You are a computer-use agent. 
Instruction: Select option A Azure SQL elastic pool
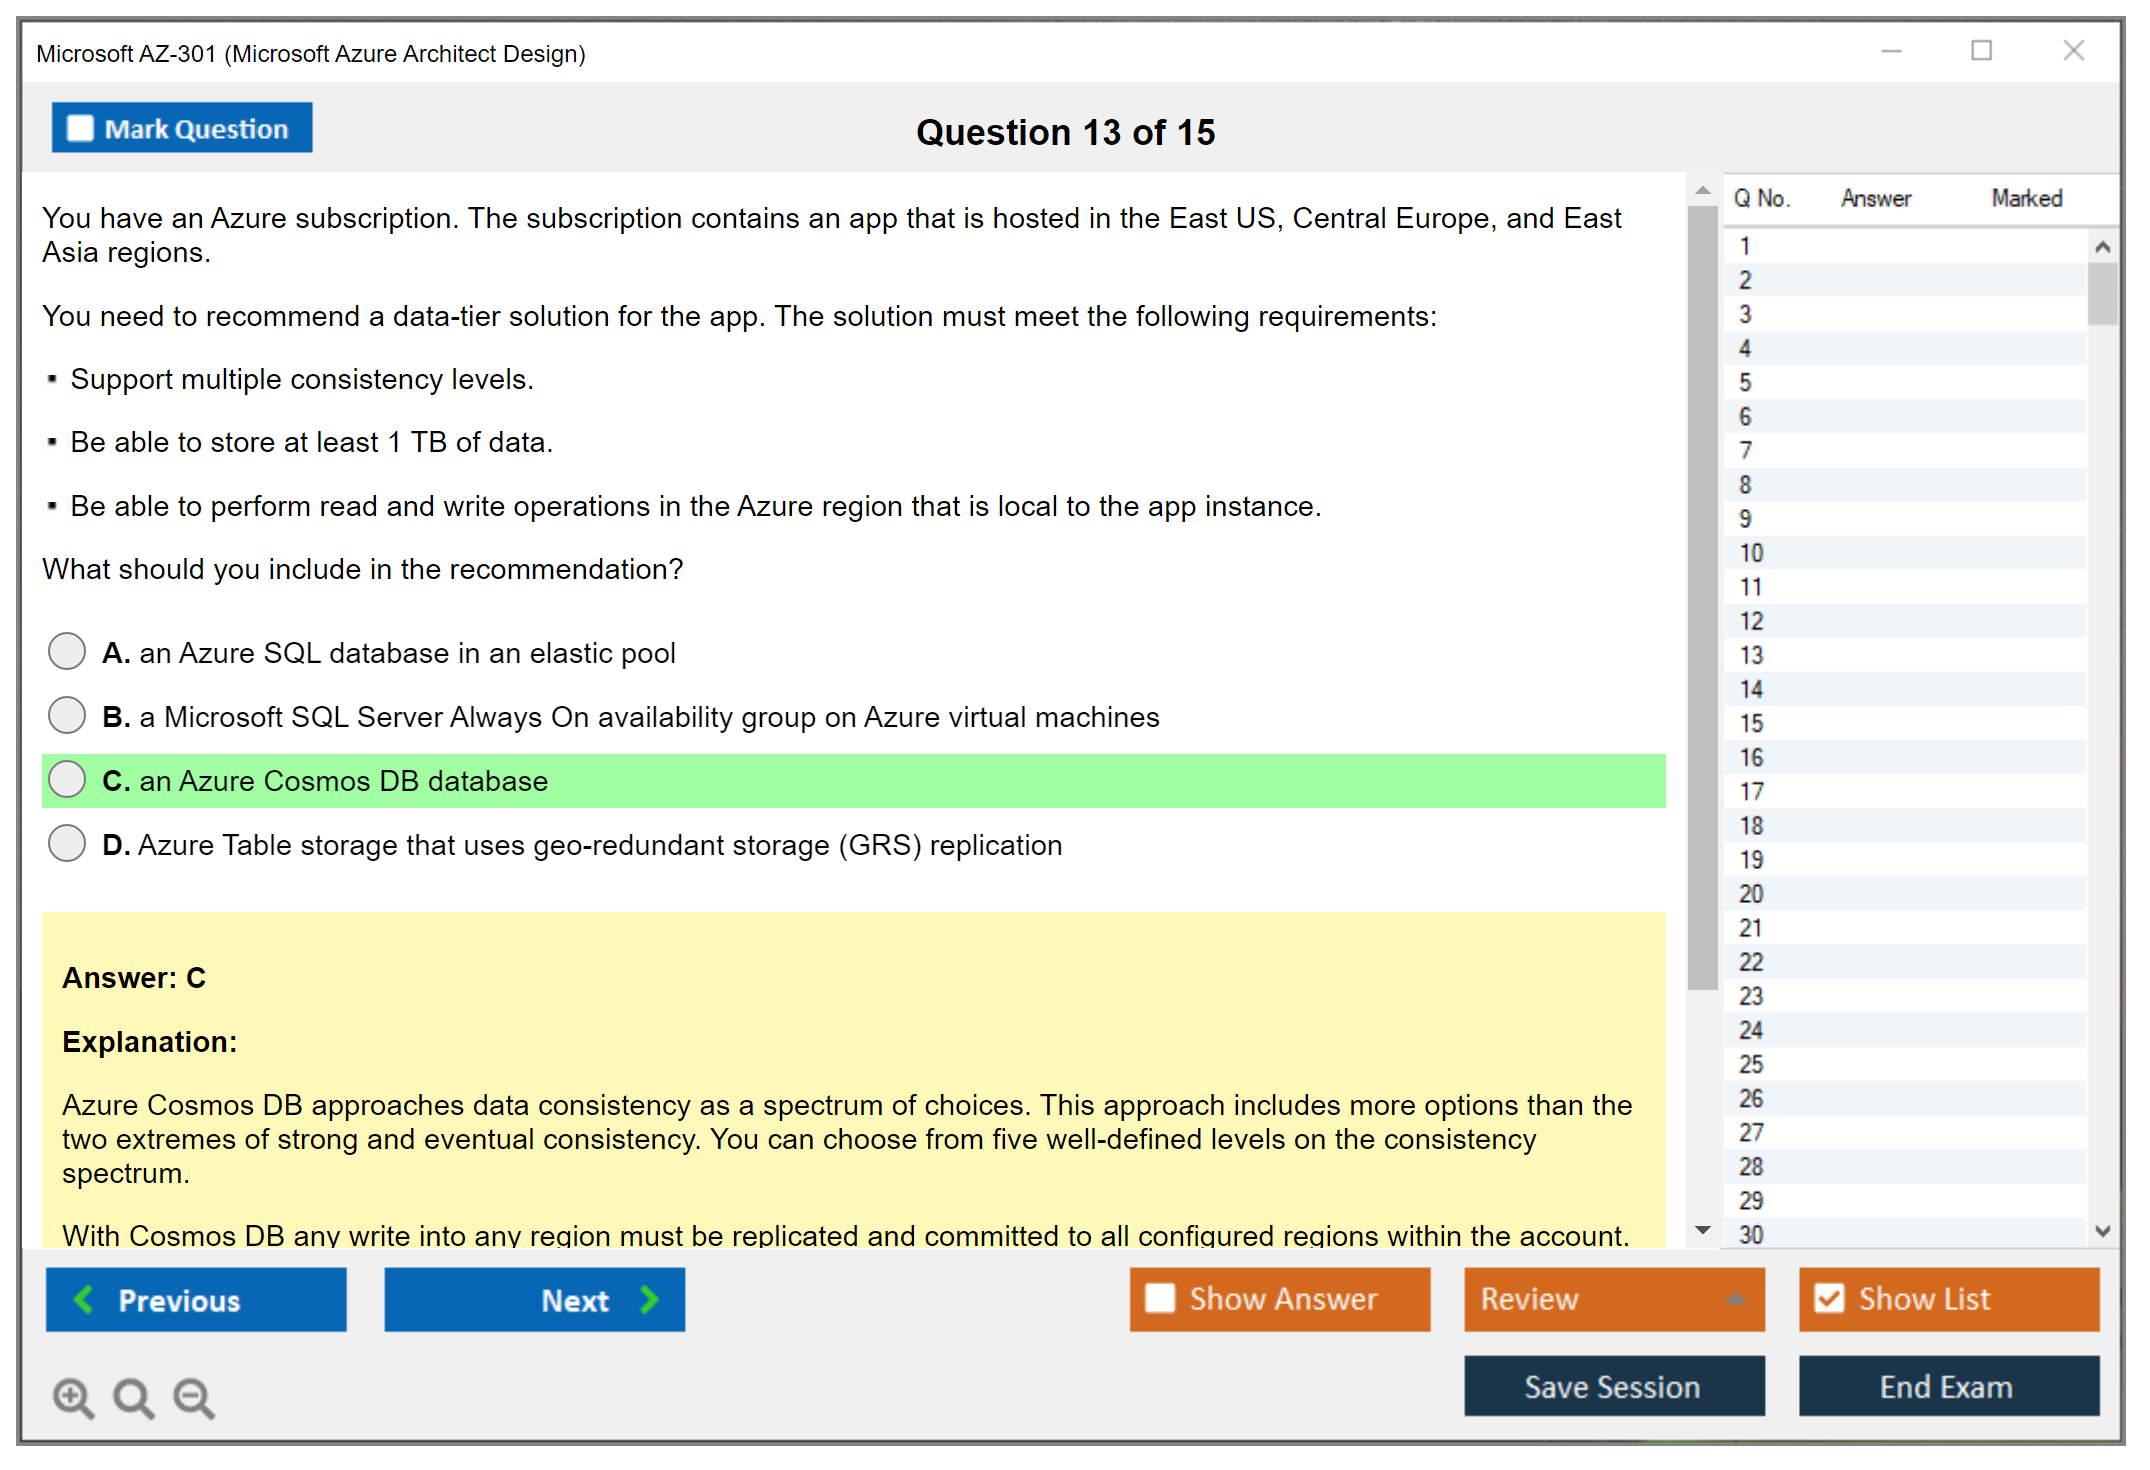67,651
